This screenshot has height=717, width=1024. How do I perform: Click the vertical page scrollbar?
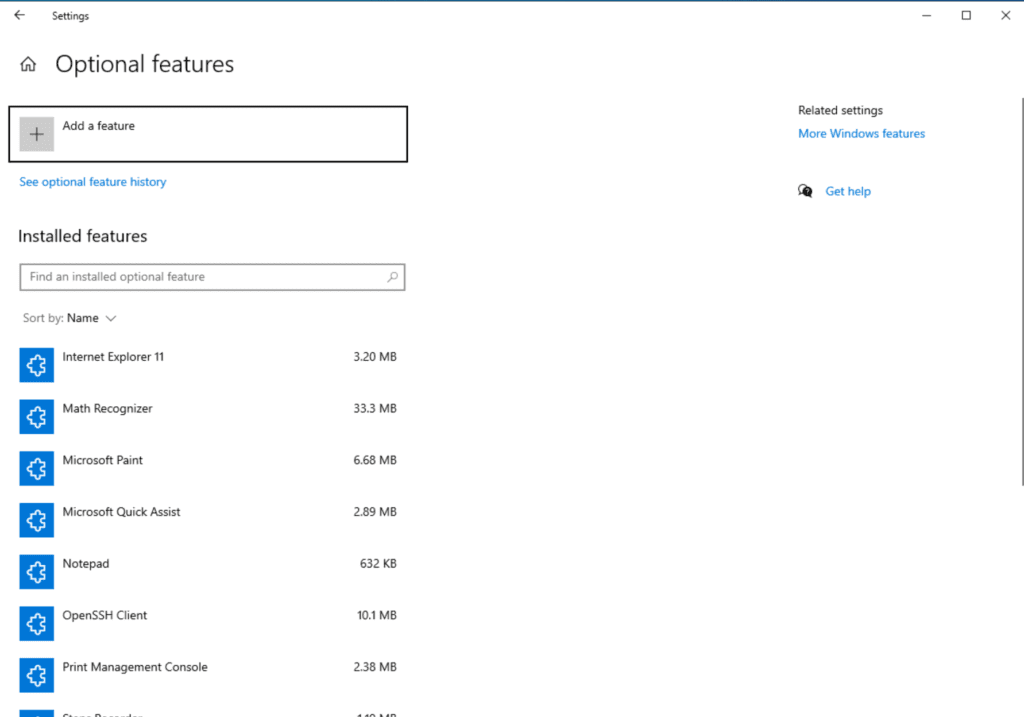click(1022, 291)
